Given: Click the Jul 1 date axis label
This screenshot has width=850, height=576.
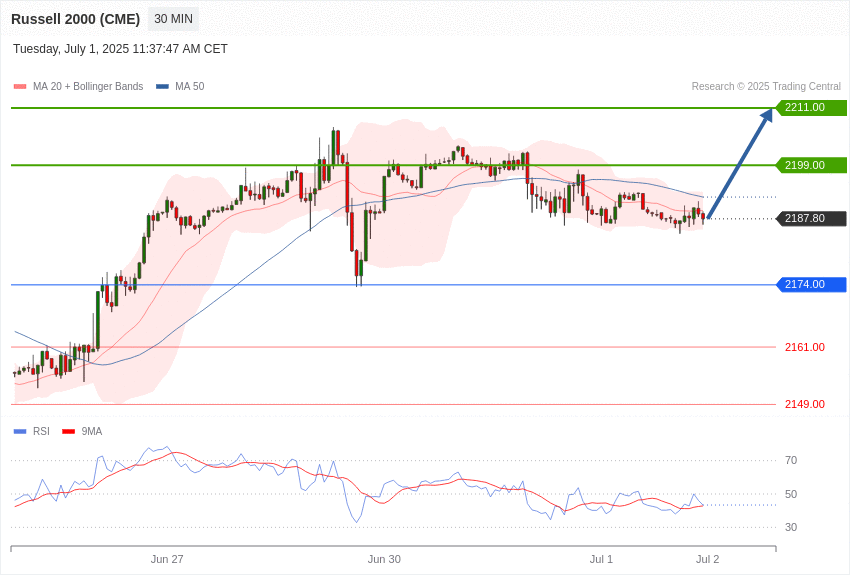Looking at the screenshot, I should (601, 559).
